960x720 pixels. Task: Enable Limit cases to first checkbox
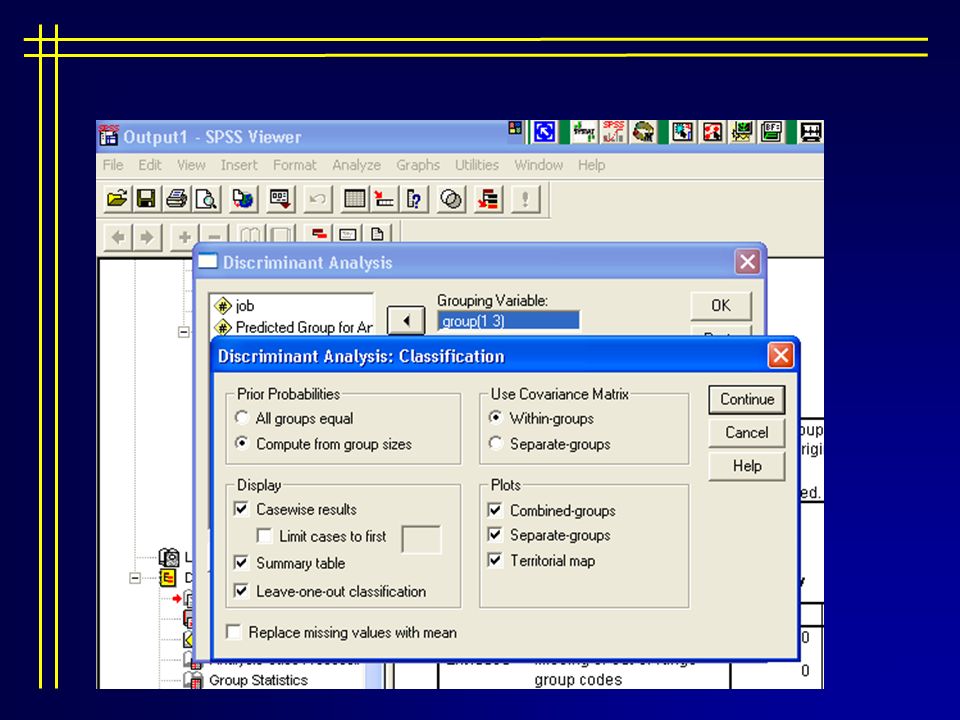pos(264,536)
